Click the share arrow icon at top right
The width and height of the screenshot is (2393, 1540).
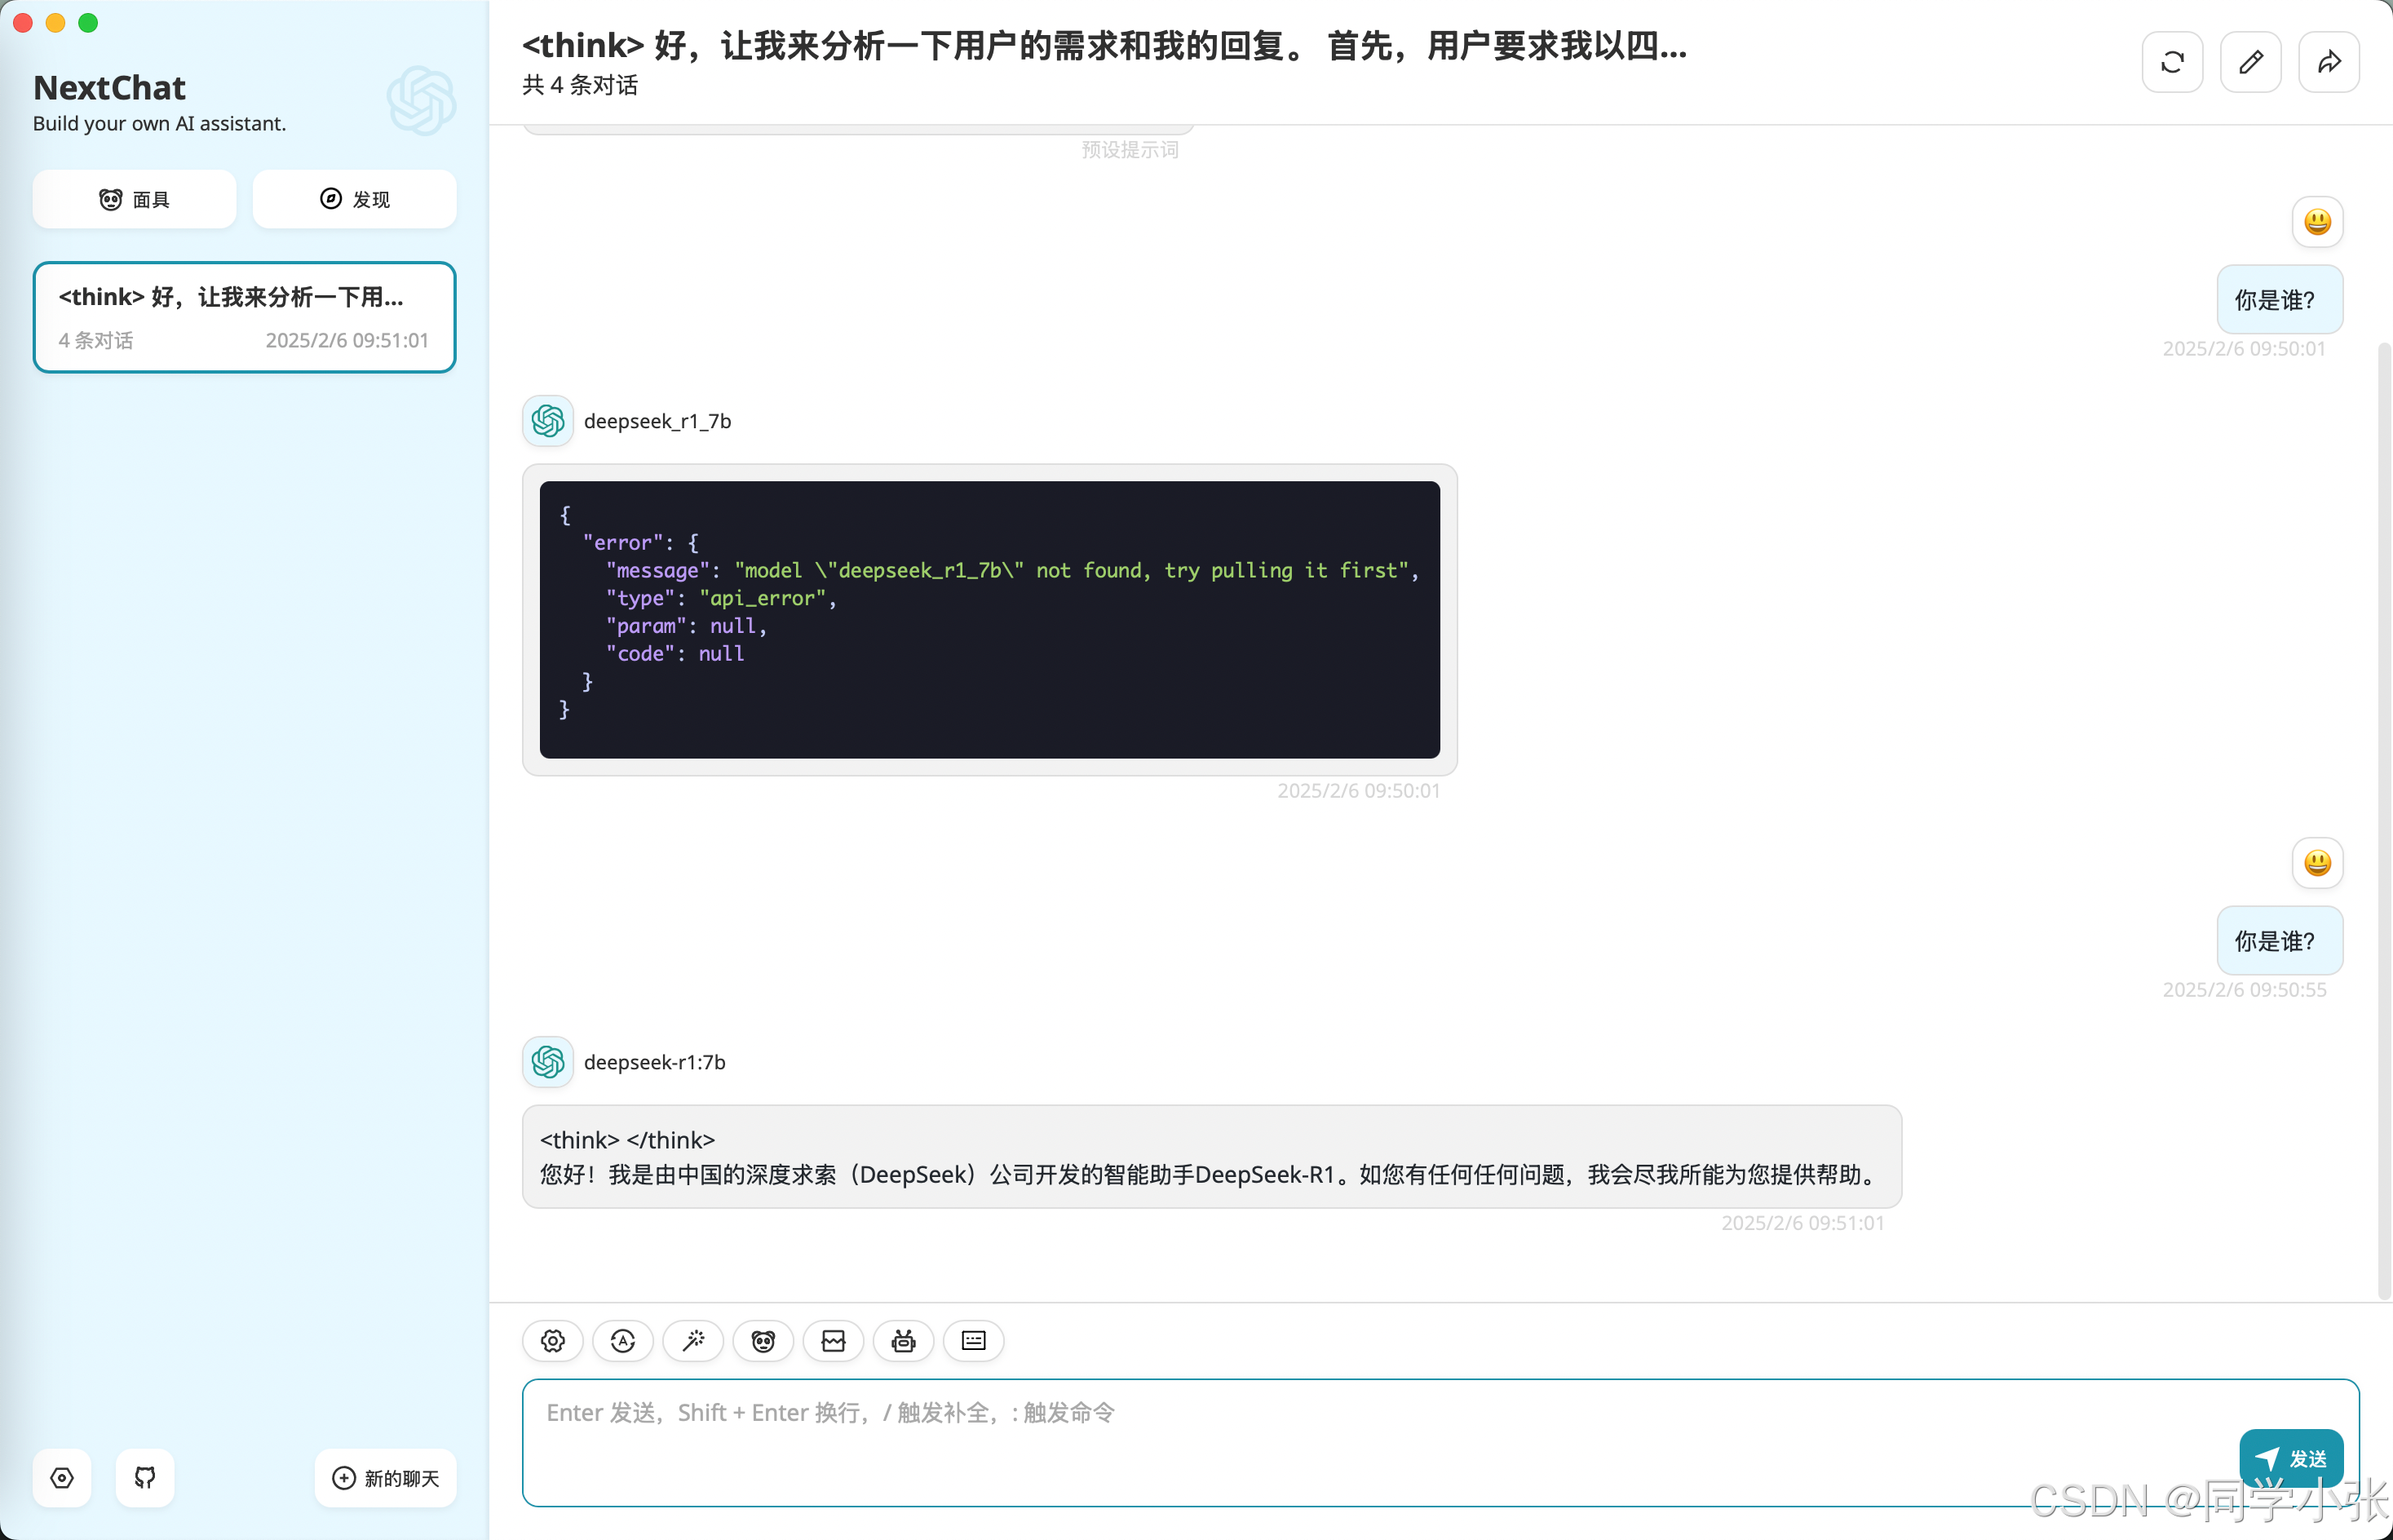(x=2328, y=63)
